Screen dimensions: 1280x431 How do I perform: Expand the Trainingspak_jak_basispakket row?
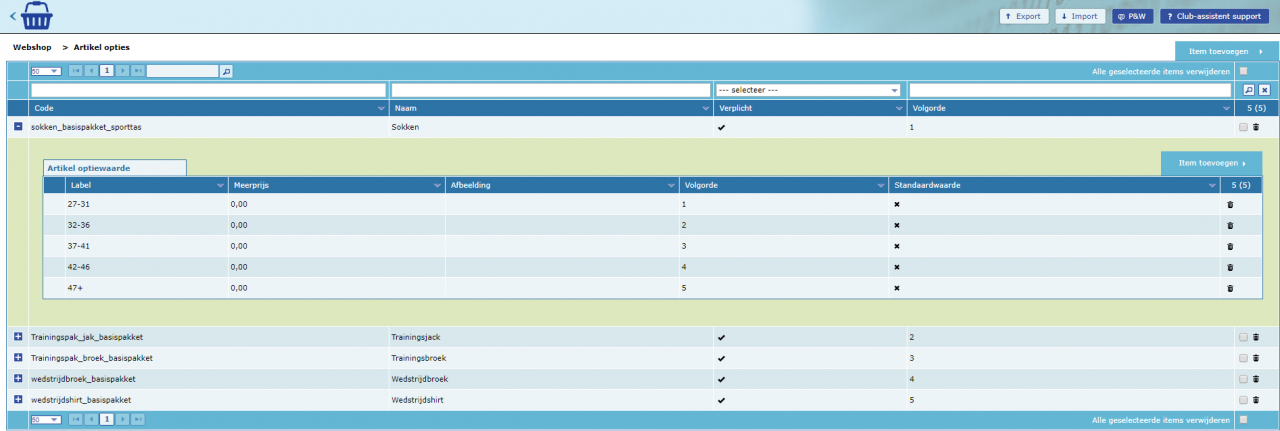coord(18,337)
